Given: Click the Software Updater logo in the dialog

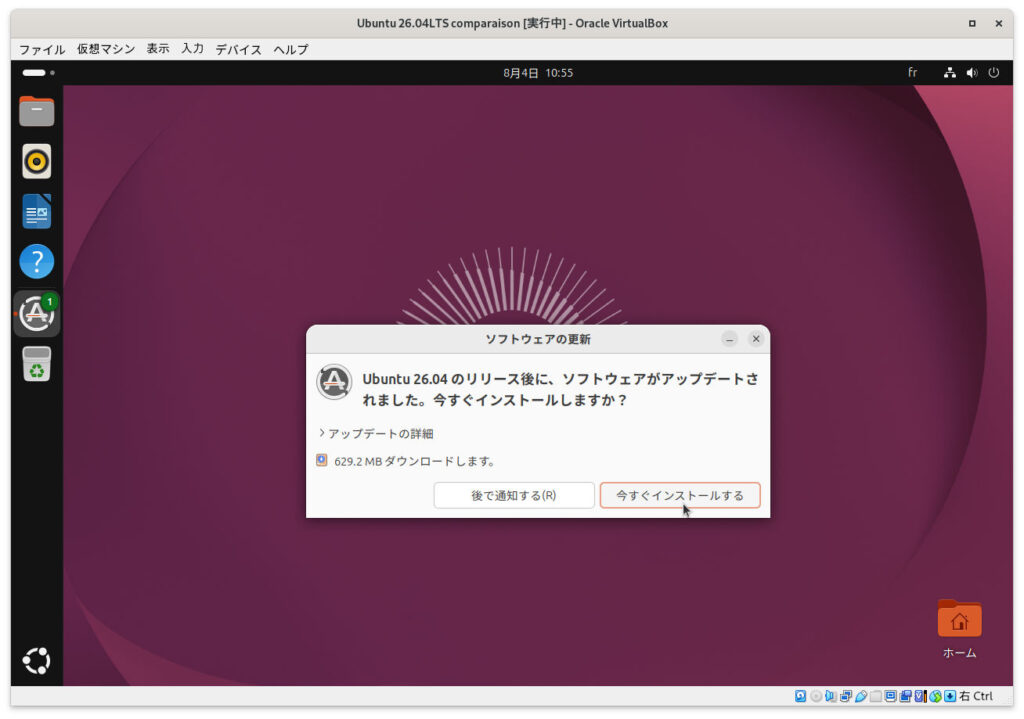Looking at the screenshot, I should [x=334, y=381].
